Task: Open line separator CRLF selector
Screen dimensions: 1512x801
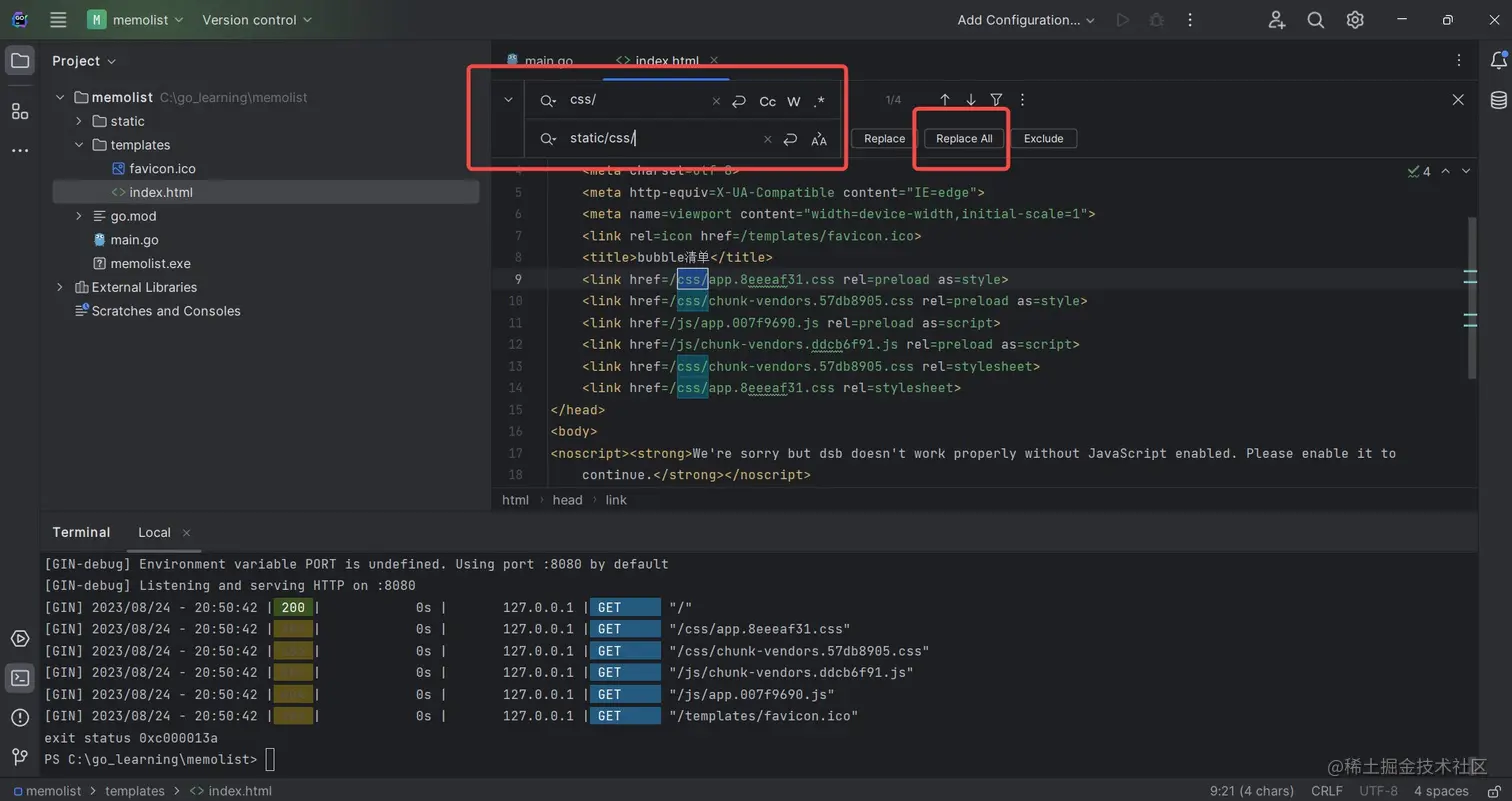Action: (1327, 791)
